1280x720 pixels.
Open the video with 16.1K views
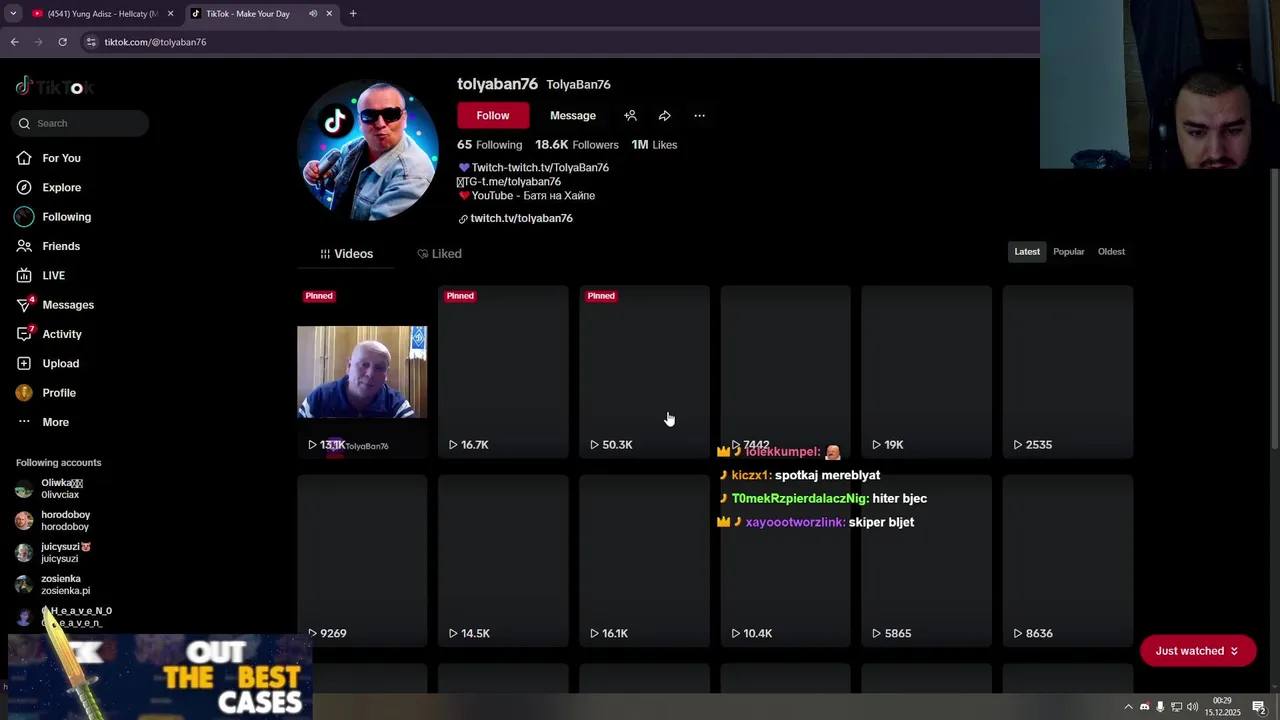644,561
